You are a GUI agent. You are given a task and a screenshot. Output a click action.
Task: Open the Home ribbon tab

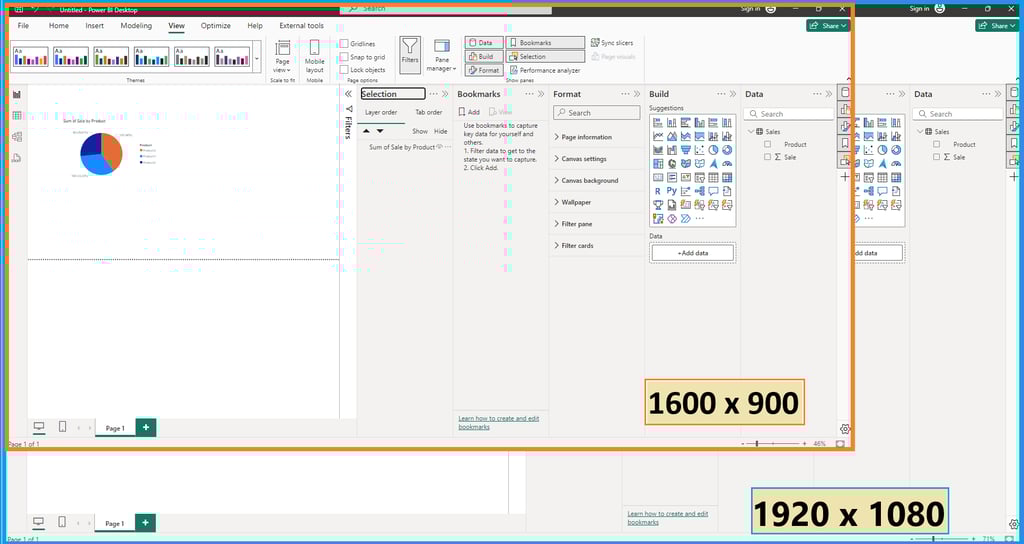point(59,25)
